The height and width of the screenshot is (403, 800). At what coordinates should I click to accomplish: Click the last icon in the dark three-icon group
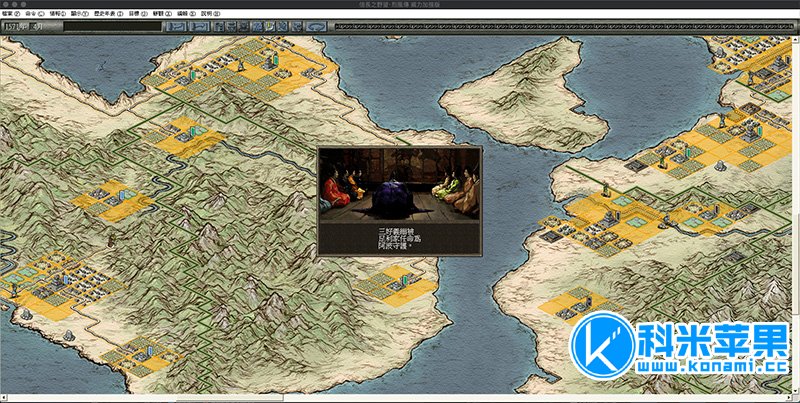[244, 27]
